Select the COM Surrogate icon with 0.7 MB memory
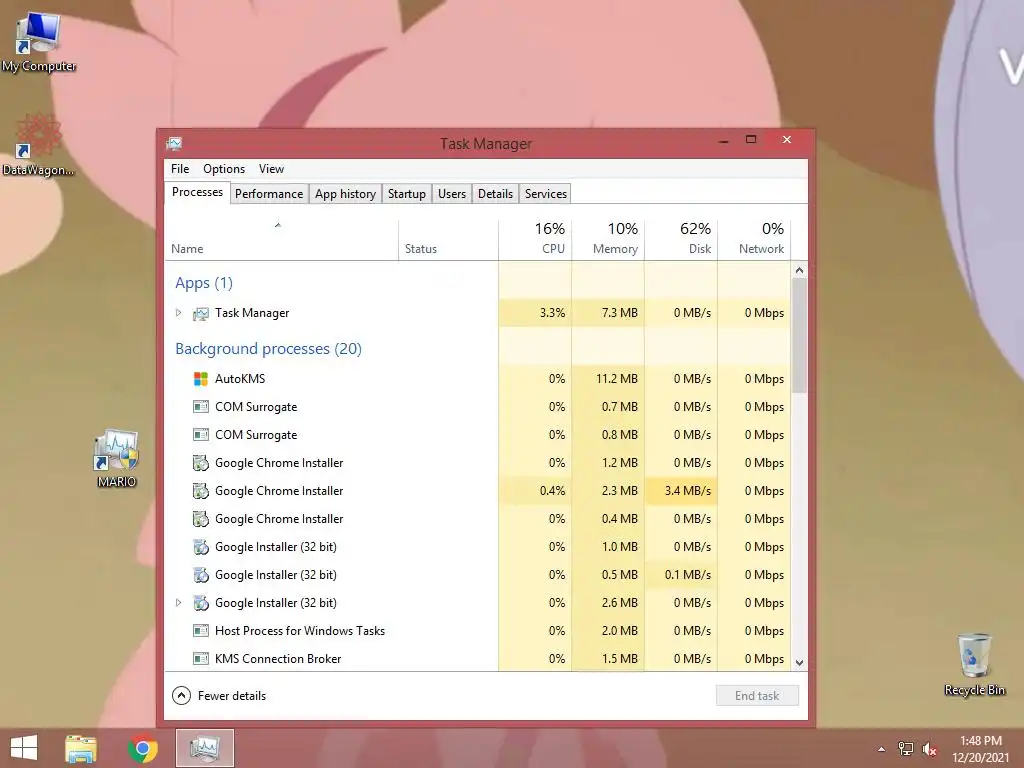Image resolution: width=1024 pixels, height=768 pixels. click(x=200, y=407)
